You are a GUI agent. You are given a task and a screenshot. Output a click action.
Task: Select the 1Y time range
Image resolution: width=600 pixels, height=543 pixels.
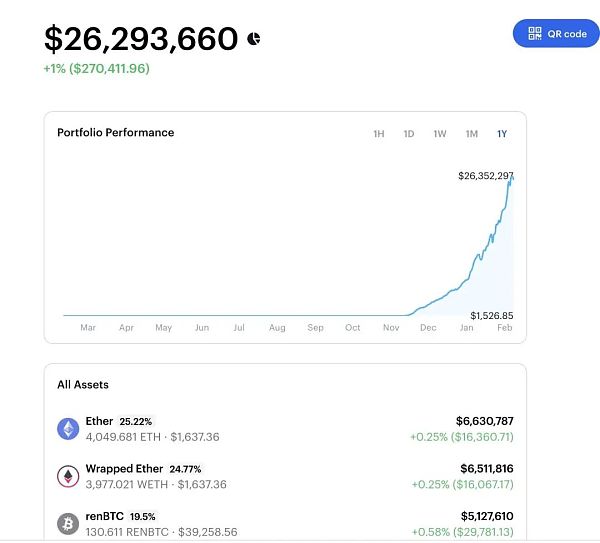click(x=502, y=134)
